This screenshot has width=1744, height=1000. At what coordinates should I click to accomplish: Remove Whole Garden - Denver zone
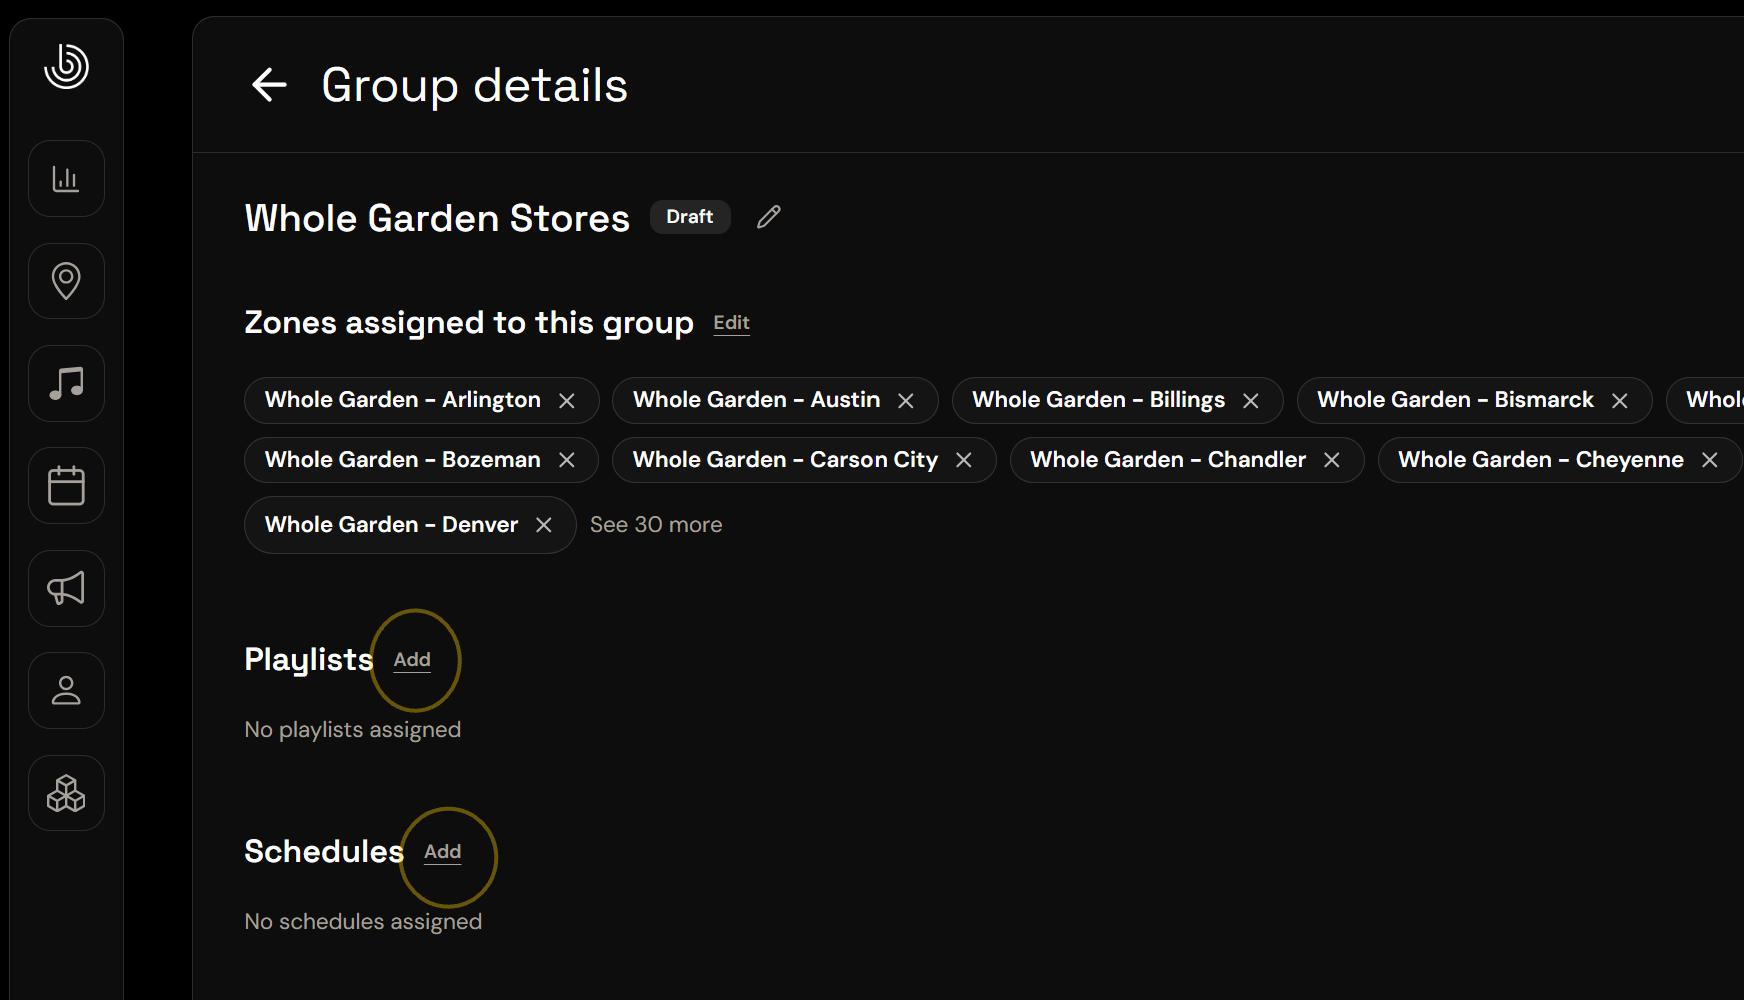544,525
